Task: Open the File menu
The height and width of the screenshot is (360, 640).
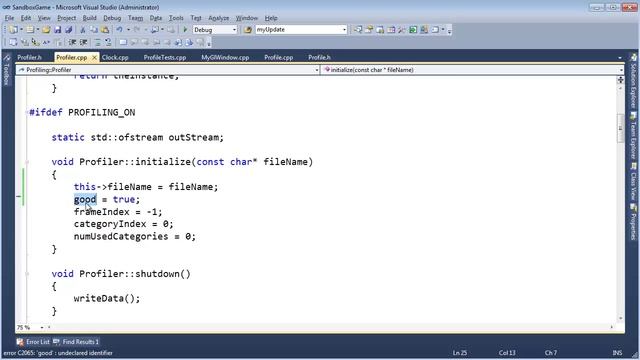Action: (9, 18)
